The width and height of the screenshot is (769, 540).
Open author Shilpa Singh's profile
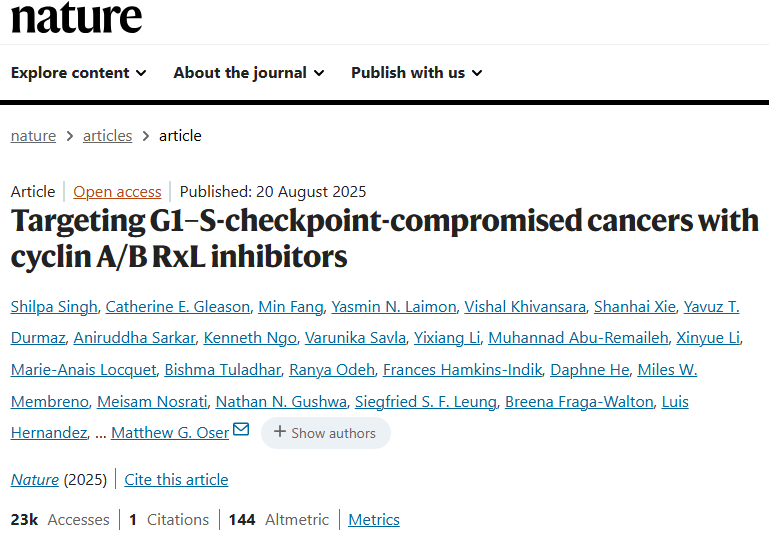coord(52,306)
